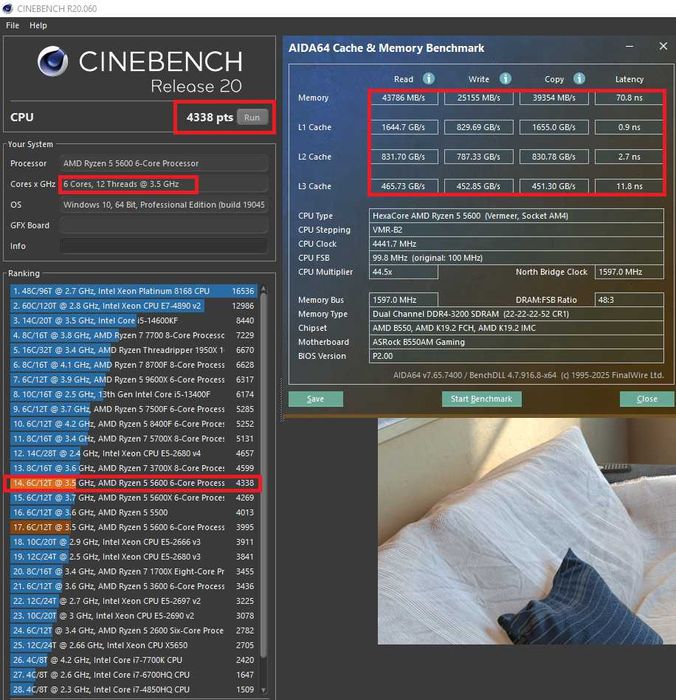Select ranking row AMD Ryzen 7 5700X
The width and height of the screenshot is (676, 700).
click(x=133, y=438)
